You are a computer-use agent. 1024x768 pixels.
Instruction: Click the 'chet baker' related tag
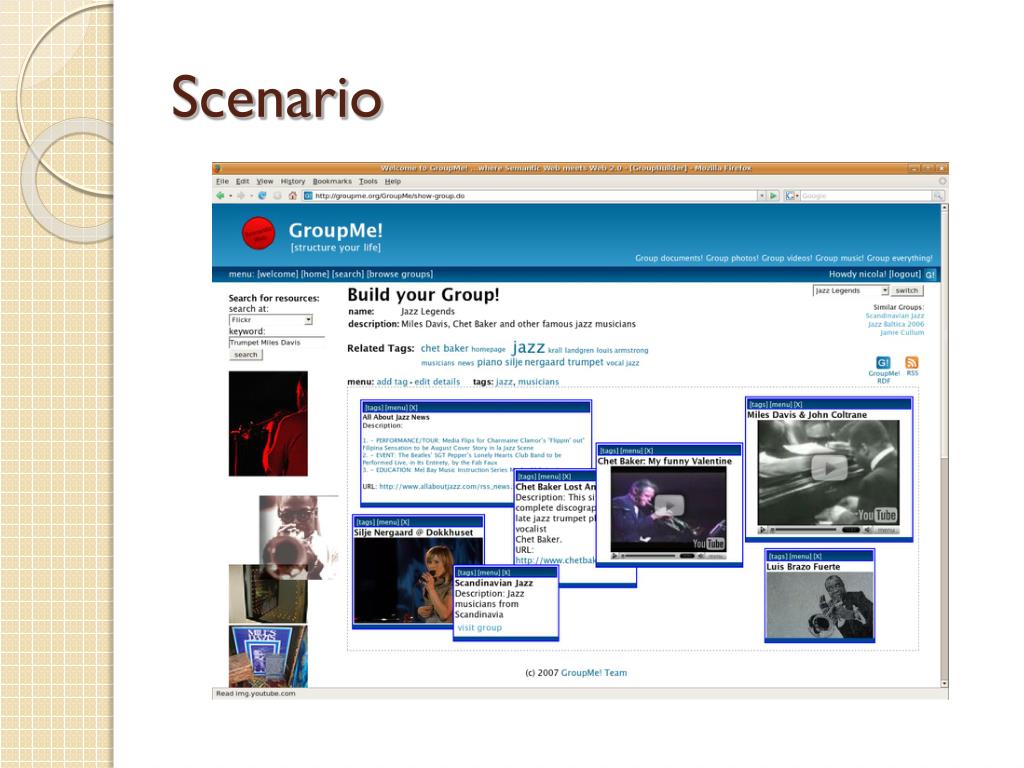445,349
